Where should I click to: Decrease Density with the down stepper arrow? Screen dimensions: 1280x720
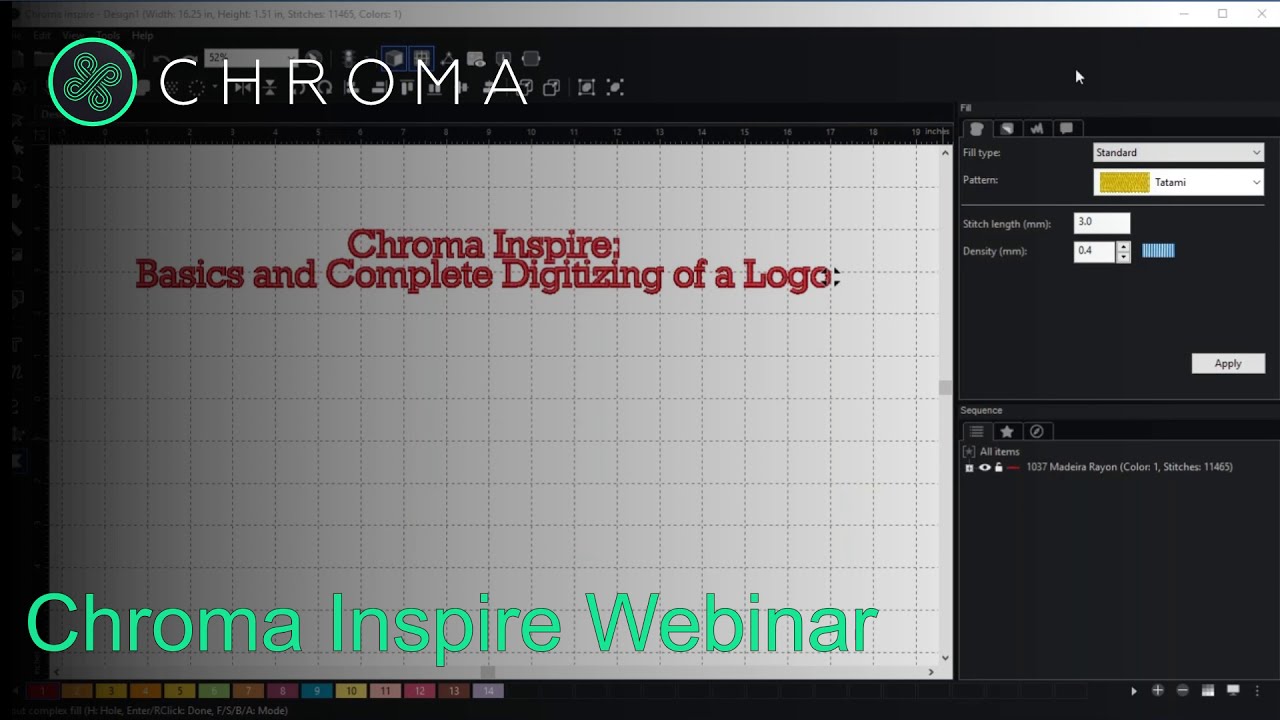coord(1123,256)
